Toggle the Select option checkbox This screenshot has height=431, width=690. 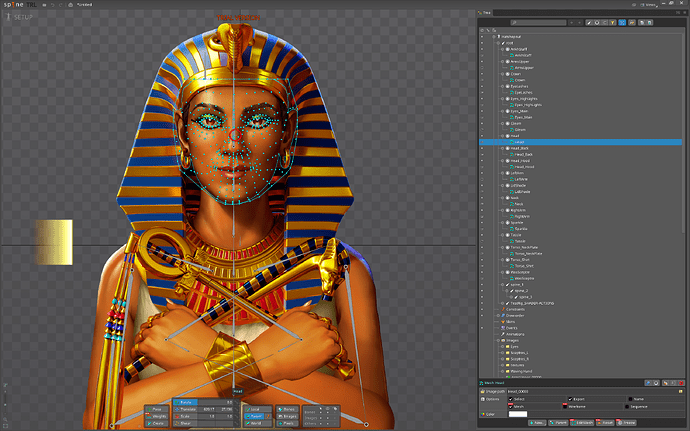(511, 399)
